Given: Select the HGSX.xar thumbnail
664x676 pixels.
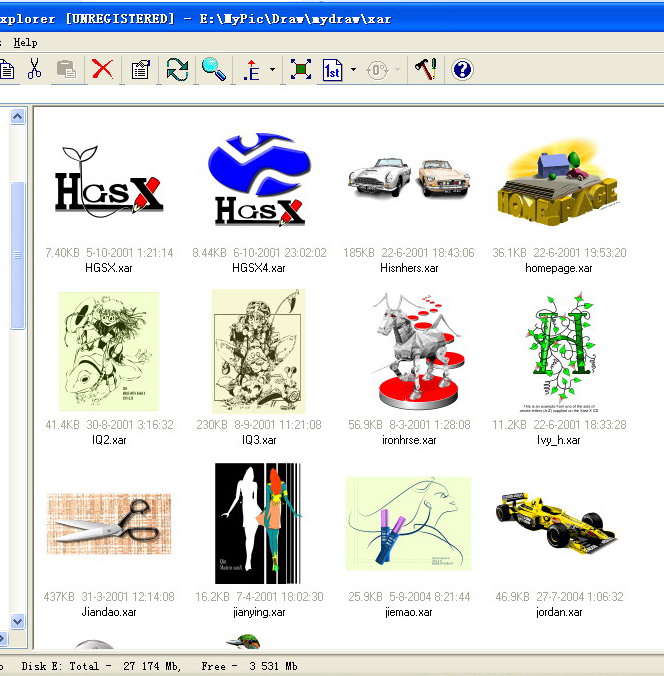Looking at the screenshot, I should point(109,182).
